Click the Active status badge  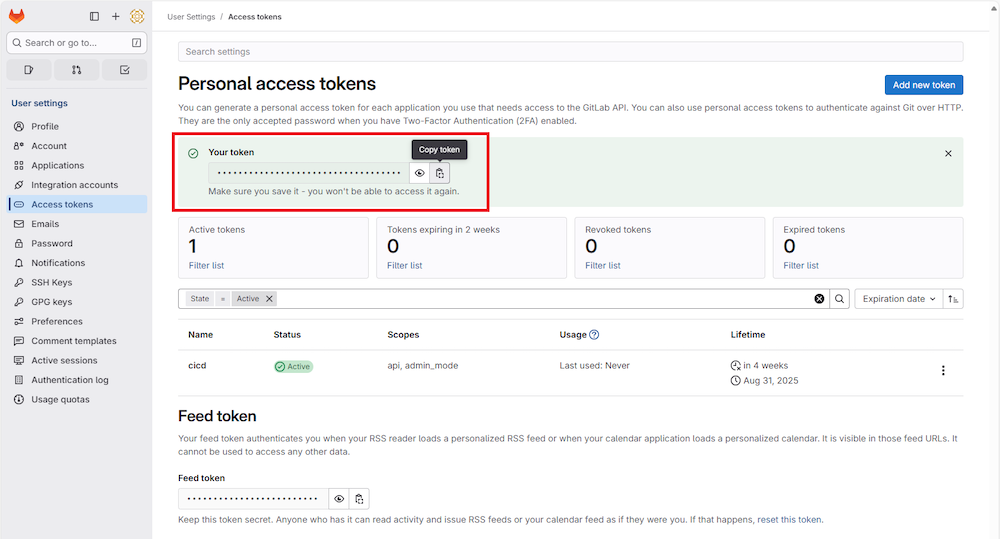[x=293, y=367]
